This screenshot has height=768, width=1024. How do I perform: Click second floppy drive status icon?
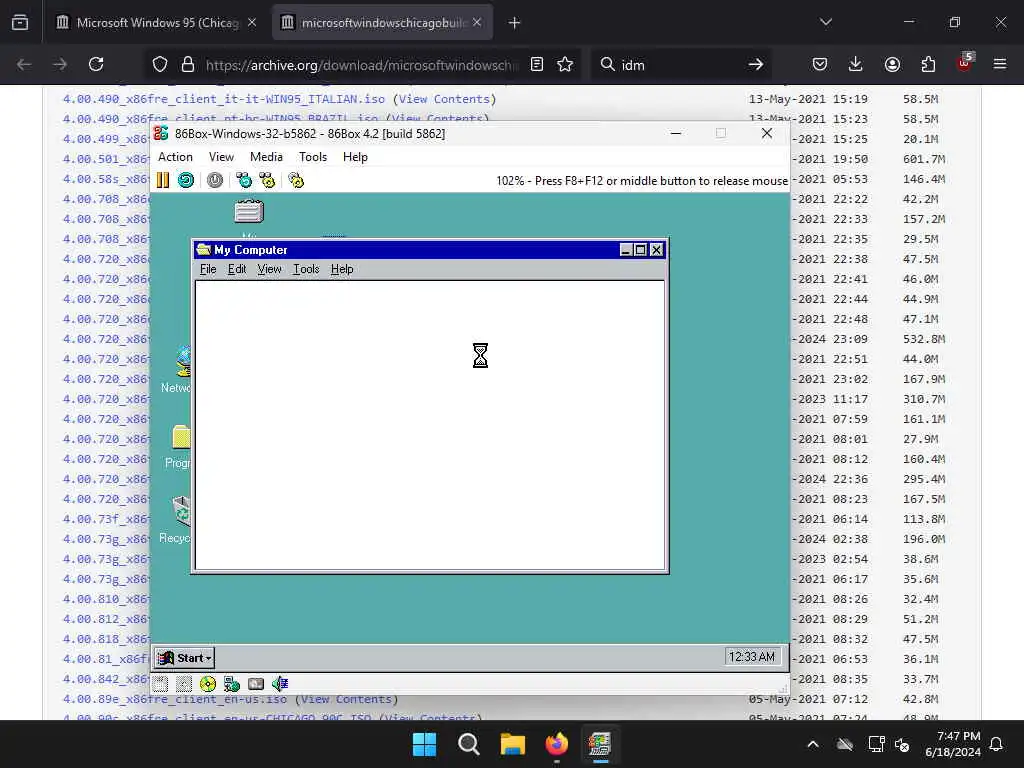click(184, 684)
